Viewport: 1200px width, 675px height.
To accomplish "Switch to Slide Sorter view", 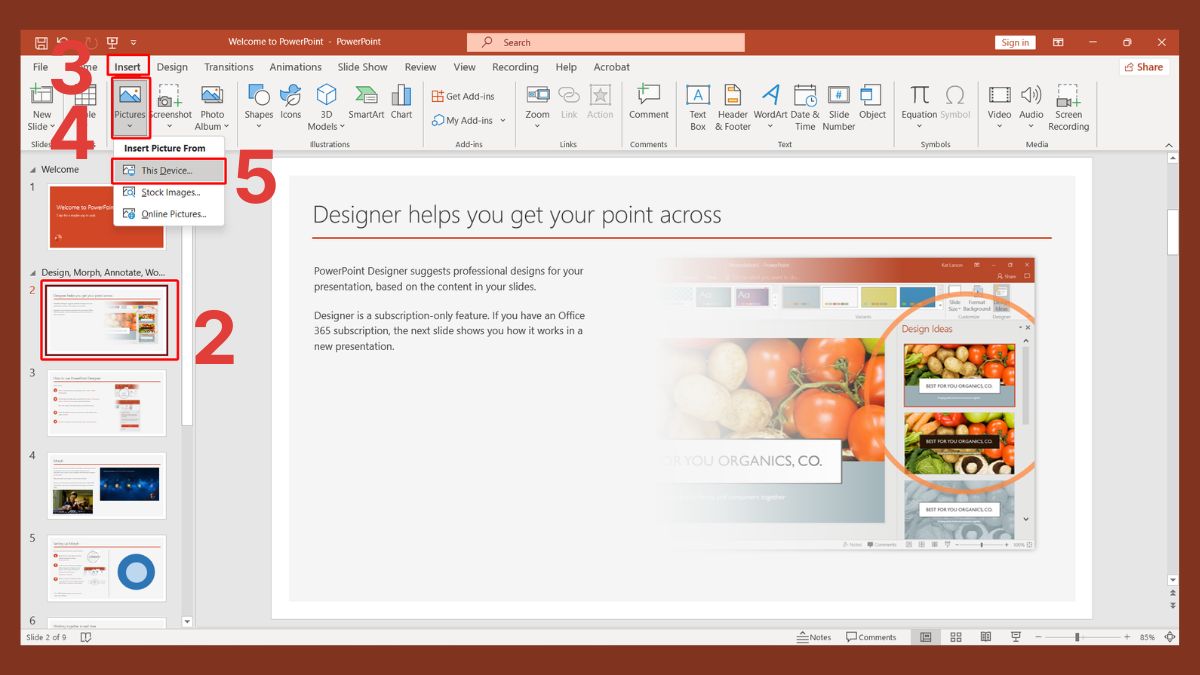I will pos(955,637).
